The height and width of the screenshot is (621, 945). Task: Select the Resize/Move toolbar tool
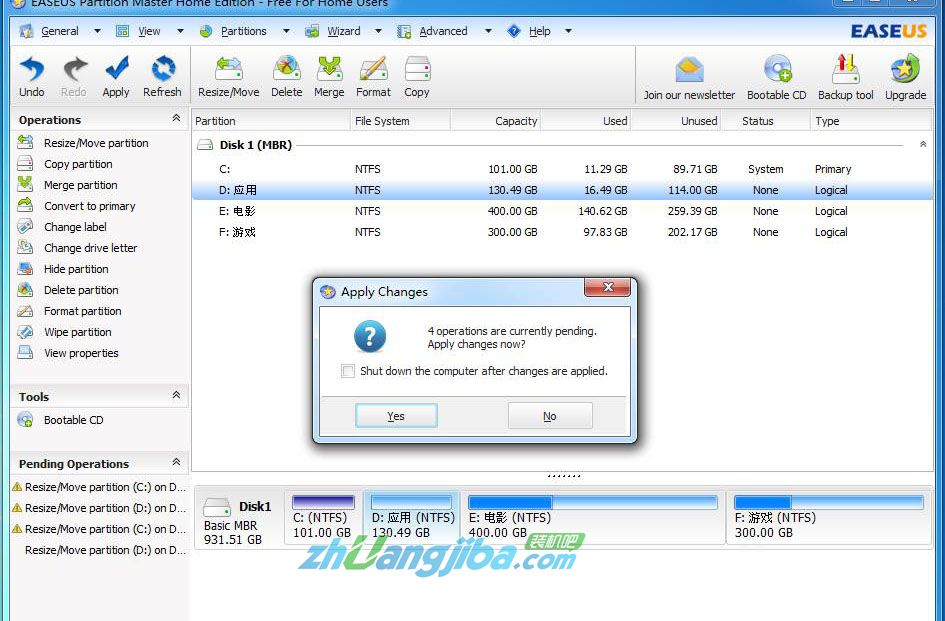(x=228, y=70)
